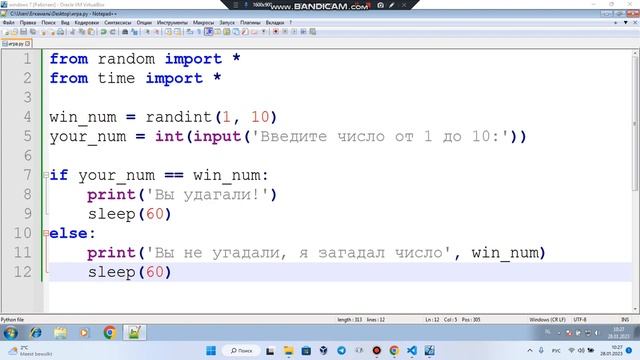Collapse the if block fold marker on line 7
The width and height of the screenshot is (640, 360).
tap(46, 176)
